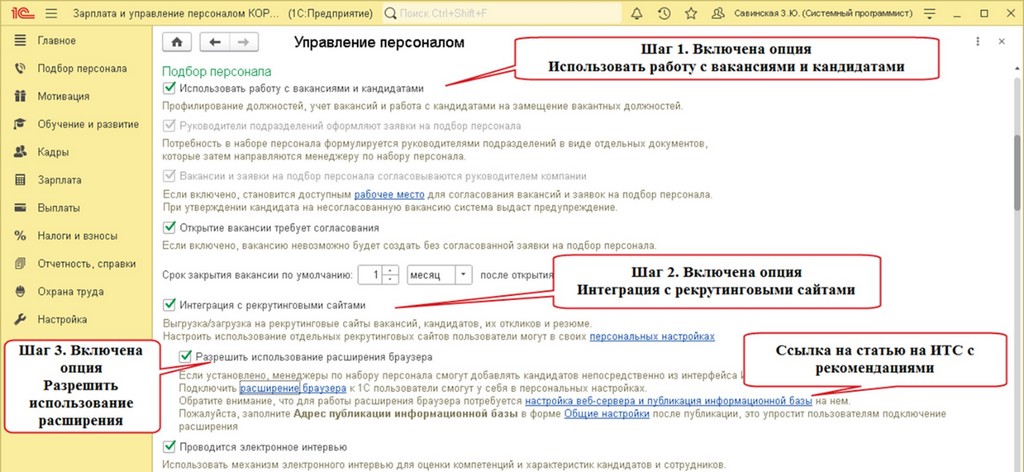The height and width of the screenshot is (472, 1024).
Task: Click the user account icon
Action: [x=718, y=13]
